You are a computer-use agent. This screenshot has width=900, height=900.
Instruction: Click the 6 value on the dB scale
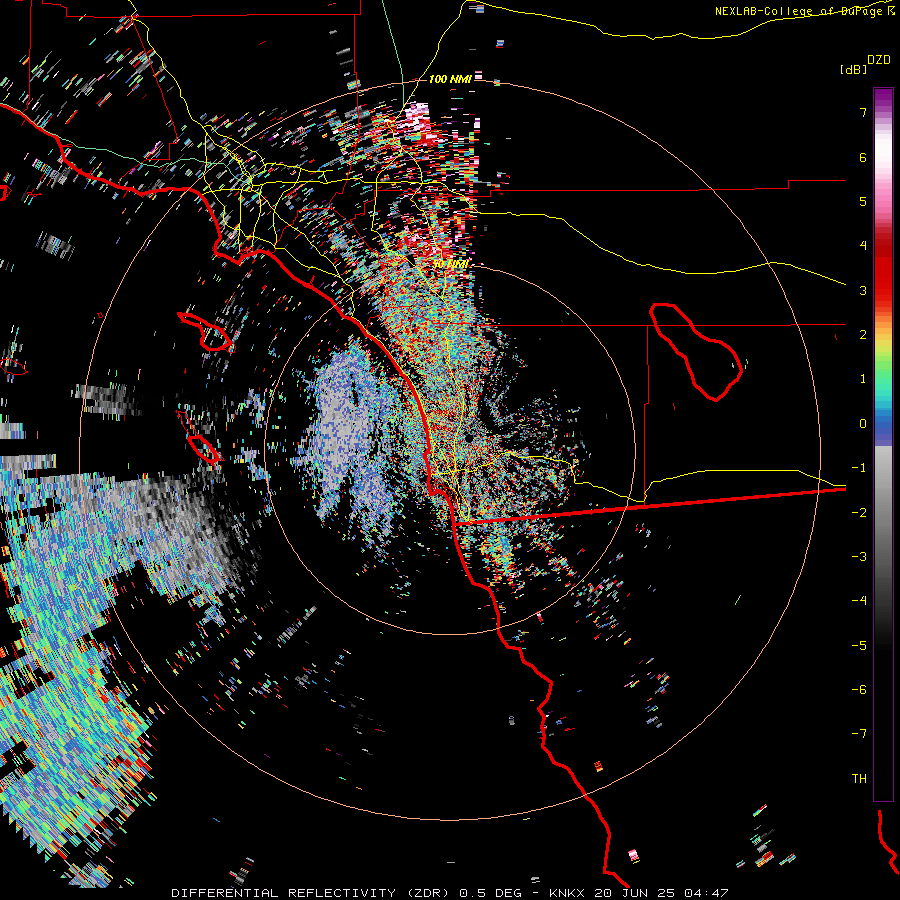(x=863, y=157)
